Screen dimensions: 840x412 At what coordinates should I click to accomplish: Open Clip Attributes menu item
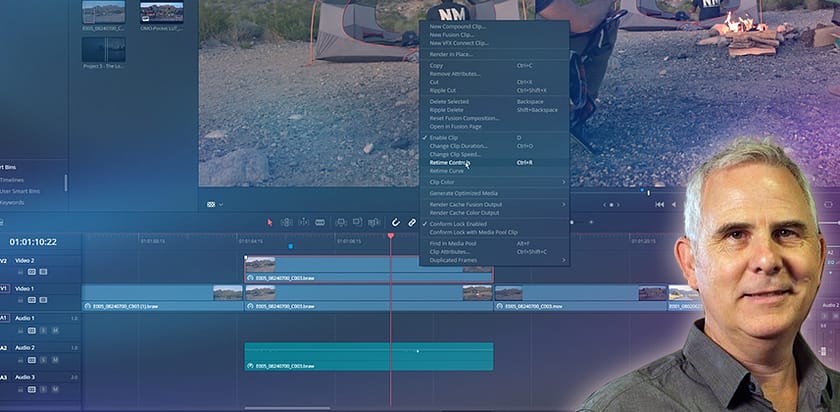(493, 252)
